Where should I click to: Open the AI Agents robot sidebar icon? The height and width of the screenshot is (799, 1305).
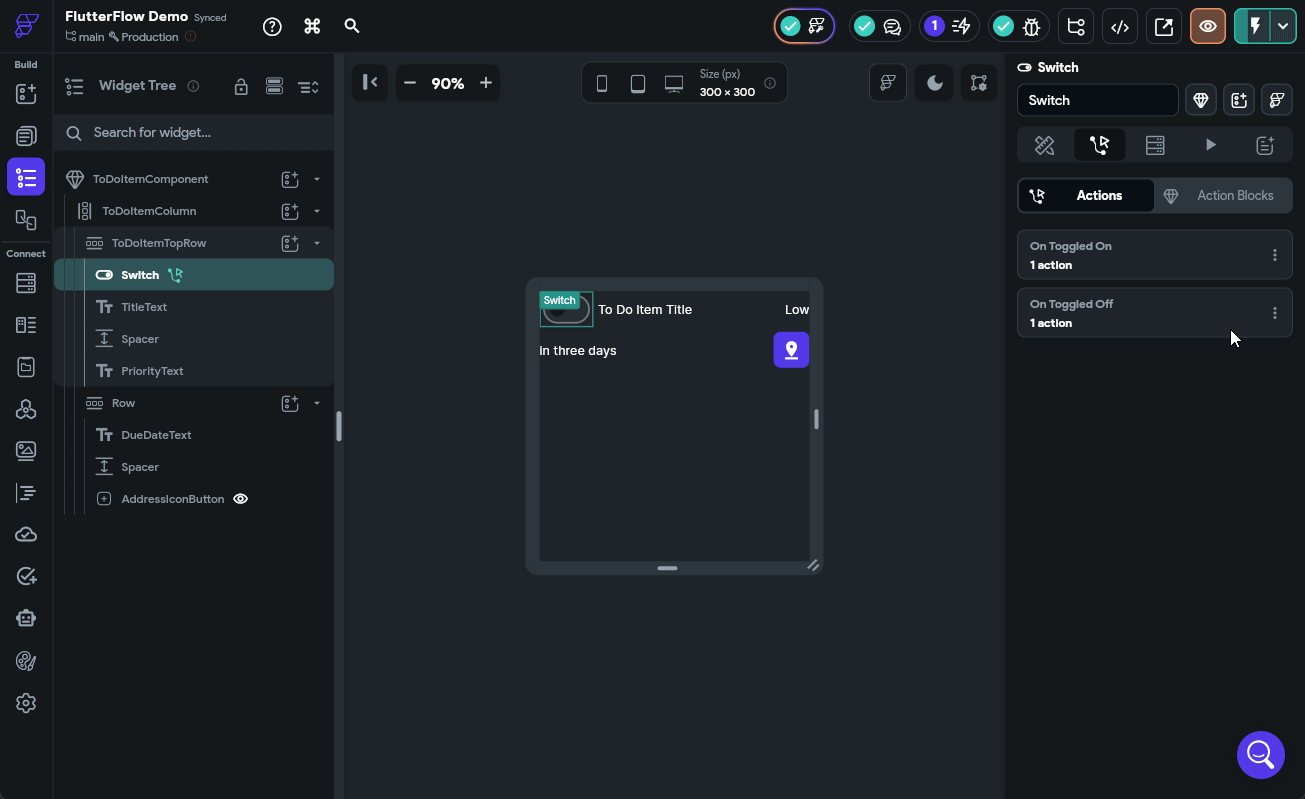(x=26, y=619)
